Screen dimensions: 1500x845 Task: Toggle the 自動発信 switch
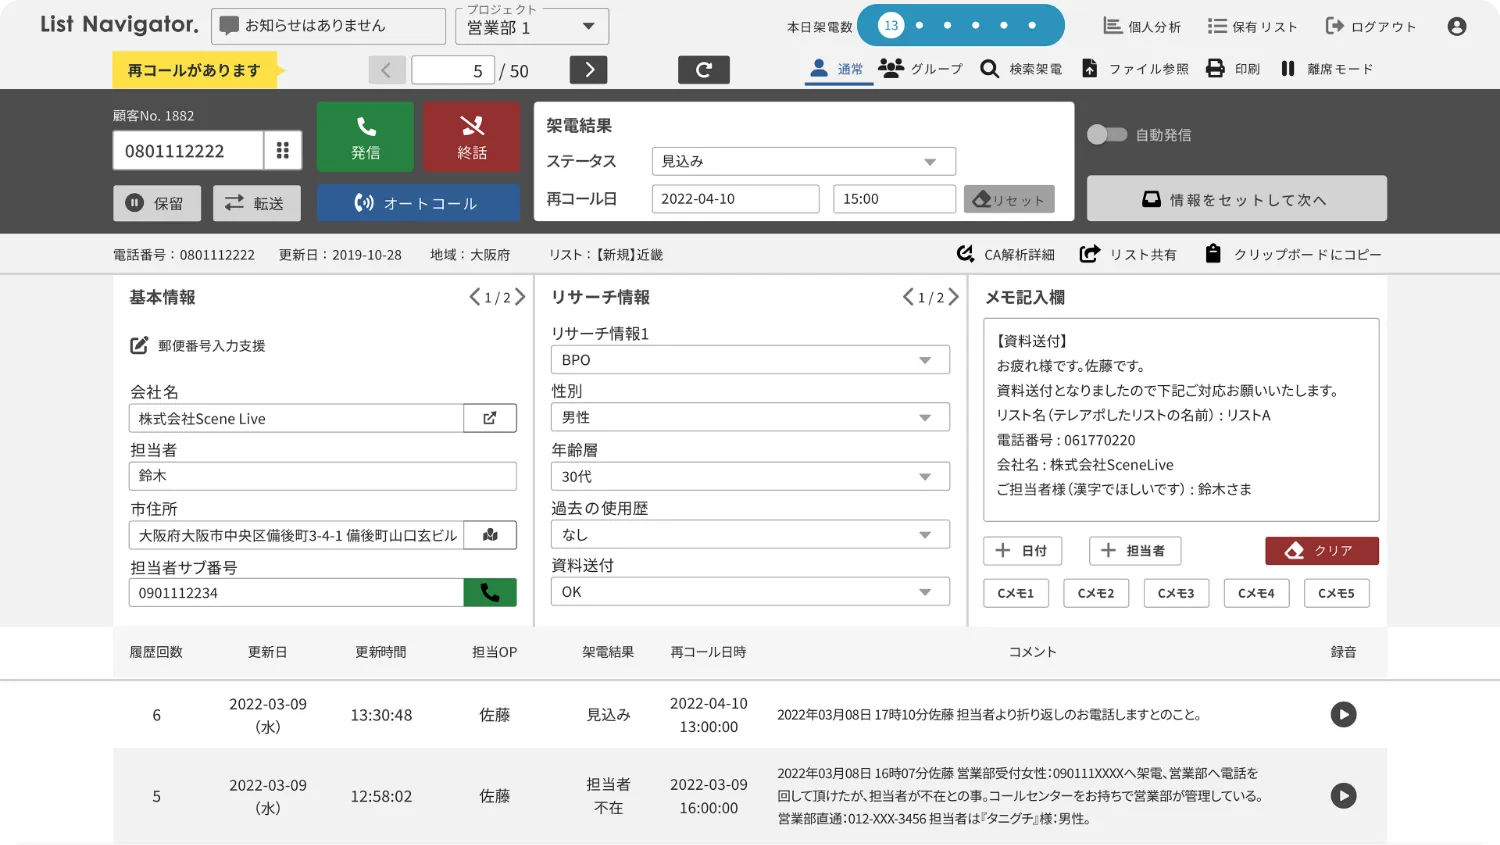1107,135
